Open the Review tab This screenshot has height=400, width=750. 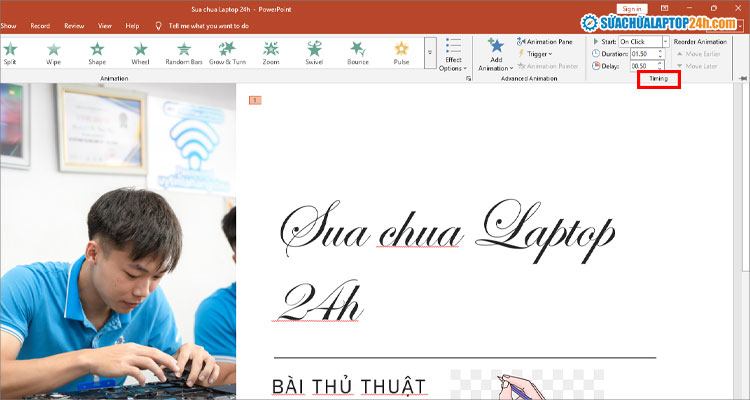click(74, 26)
